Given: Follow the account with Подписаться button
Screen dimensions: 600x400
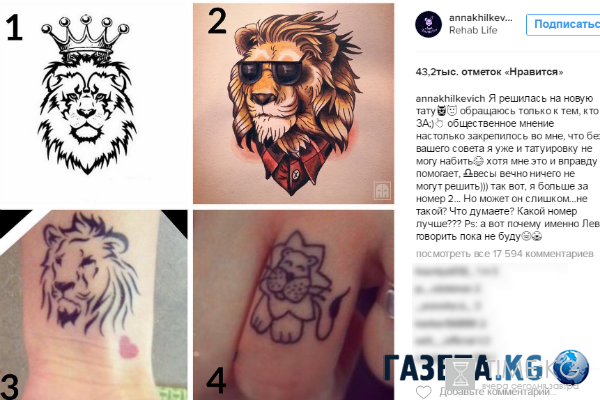Looking at the screenshot, I should pyautogui.click(x=563, y=24).
